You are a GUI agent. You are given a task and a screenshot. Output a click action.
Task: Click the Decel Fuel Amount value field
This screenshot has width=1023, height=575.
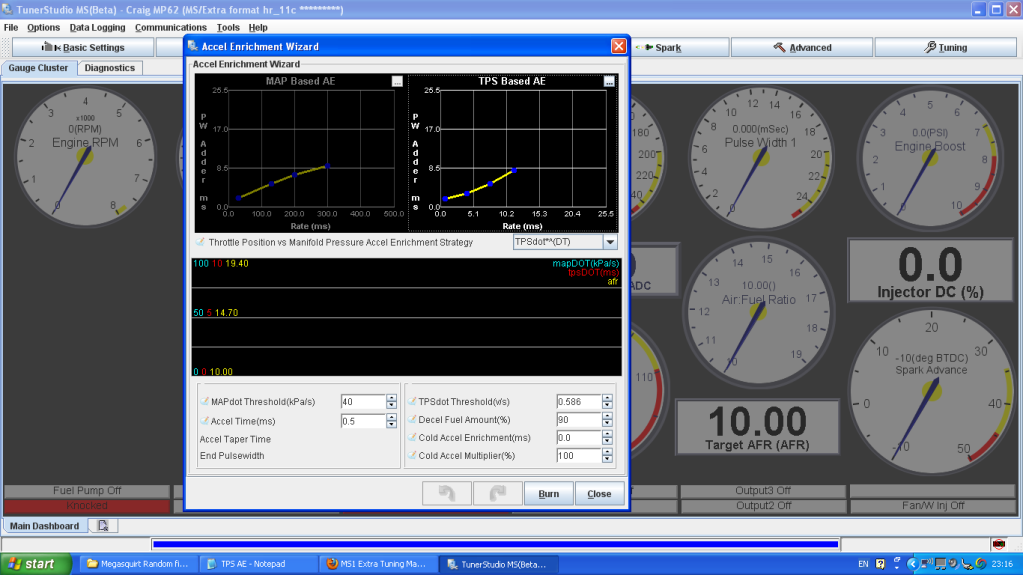pyautogui.click(x=579, y=420)
